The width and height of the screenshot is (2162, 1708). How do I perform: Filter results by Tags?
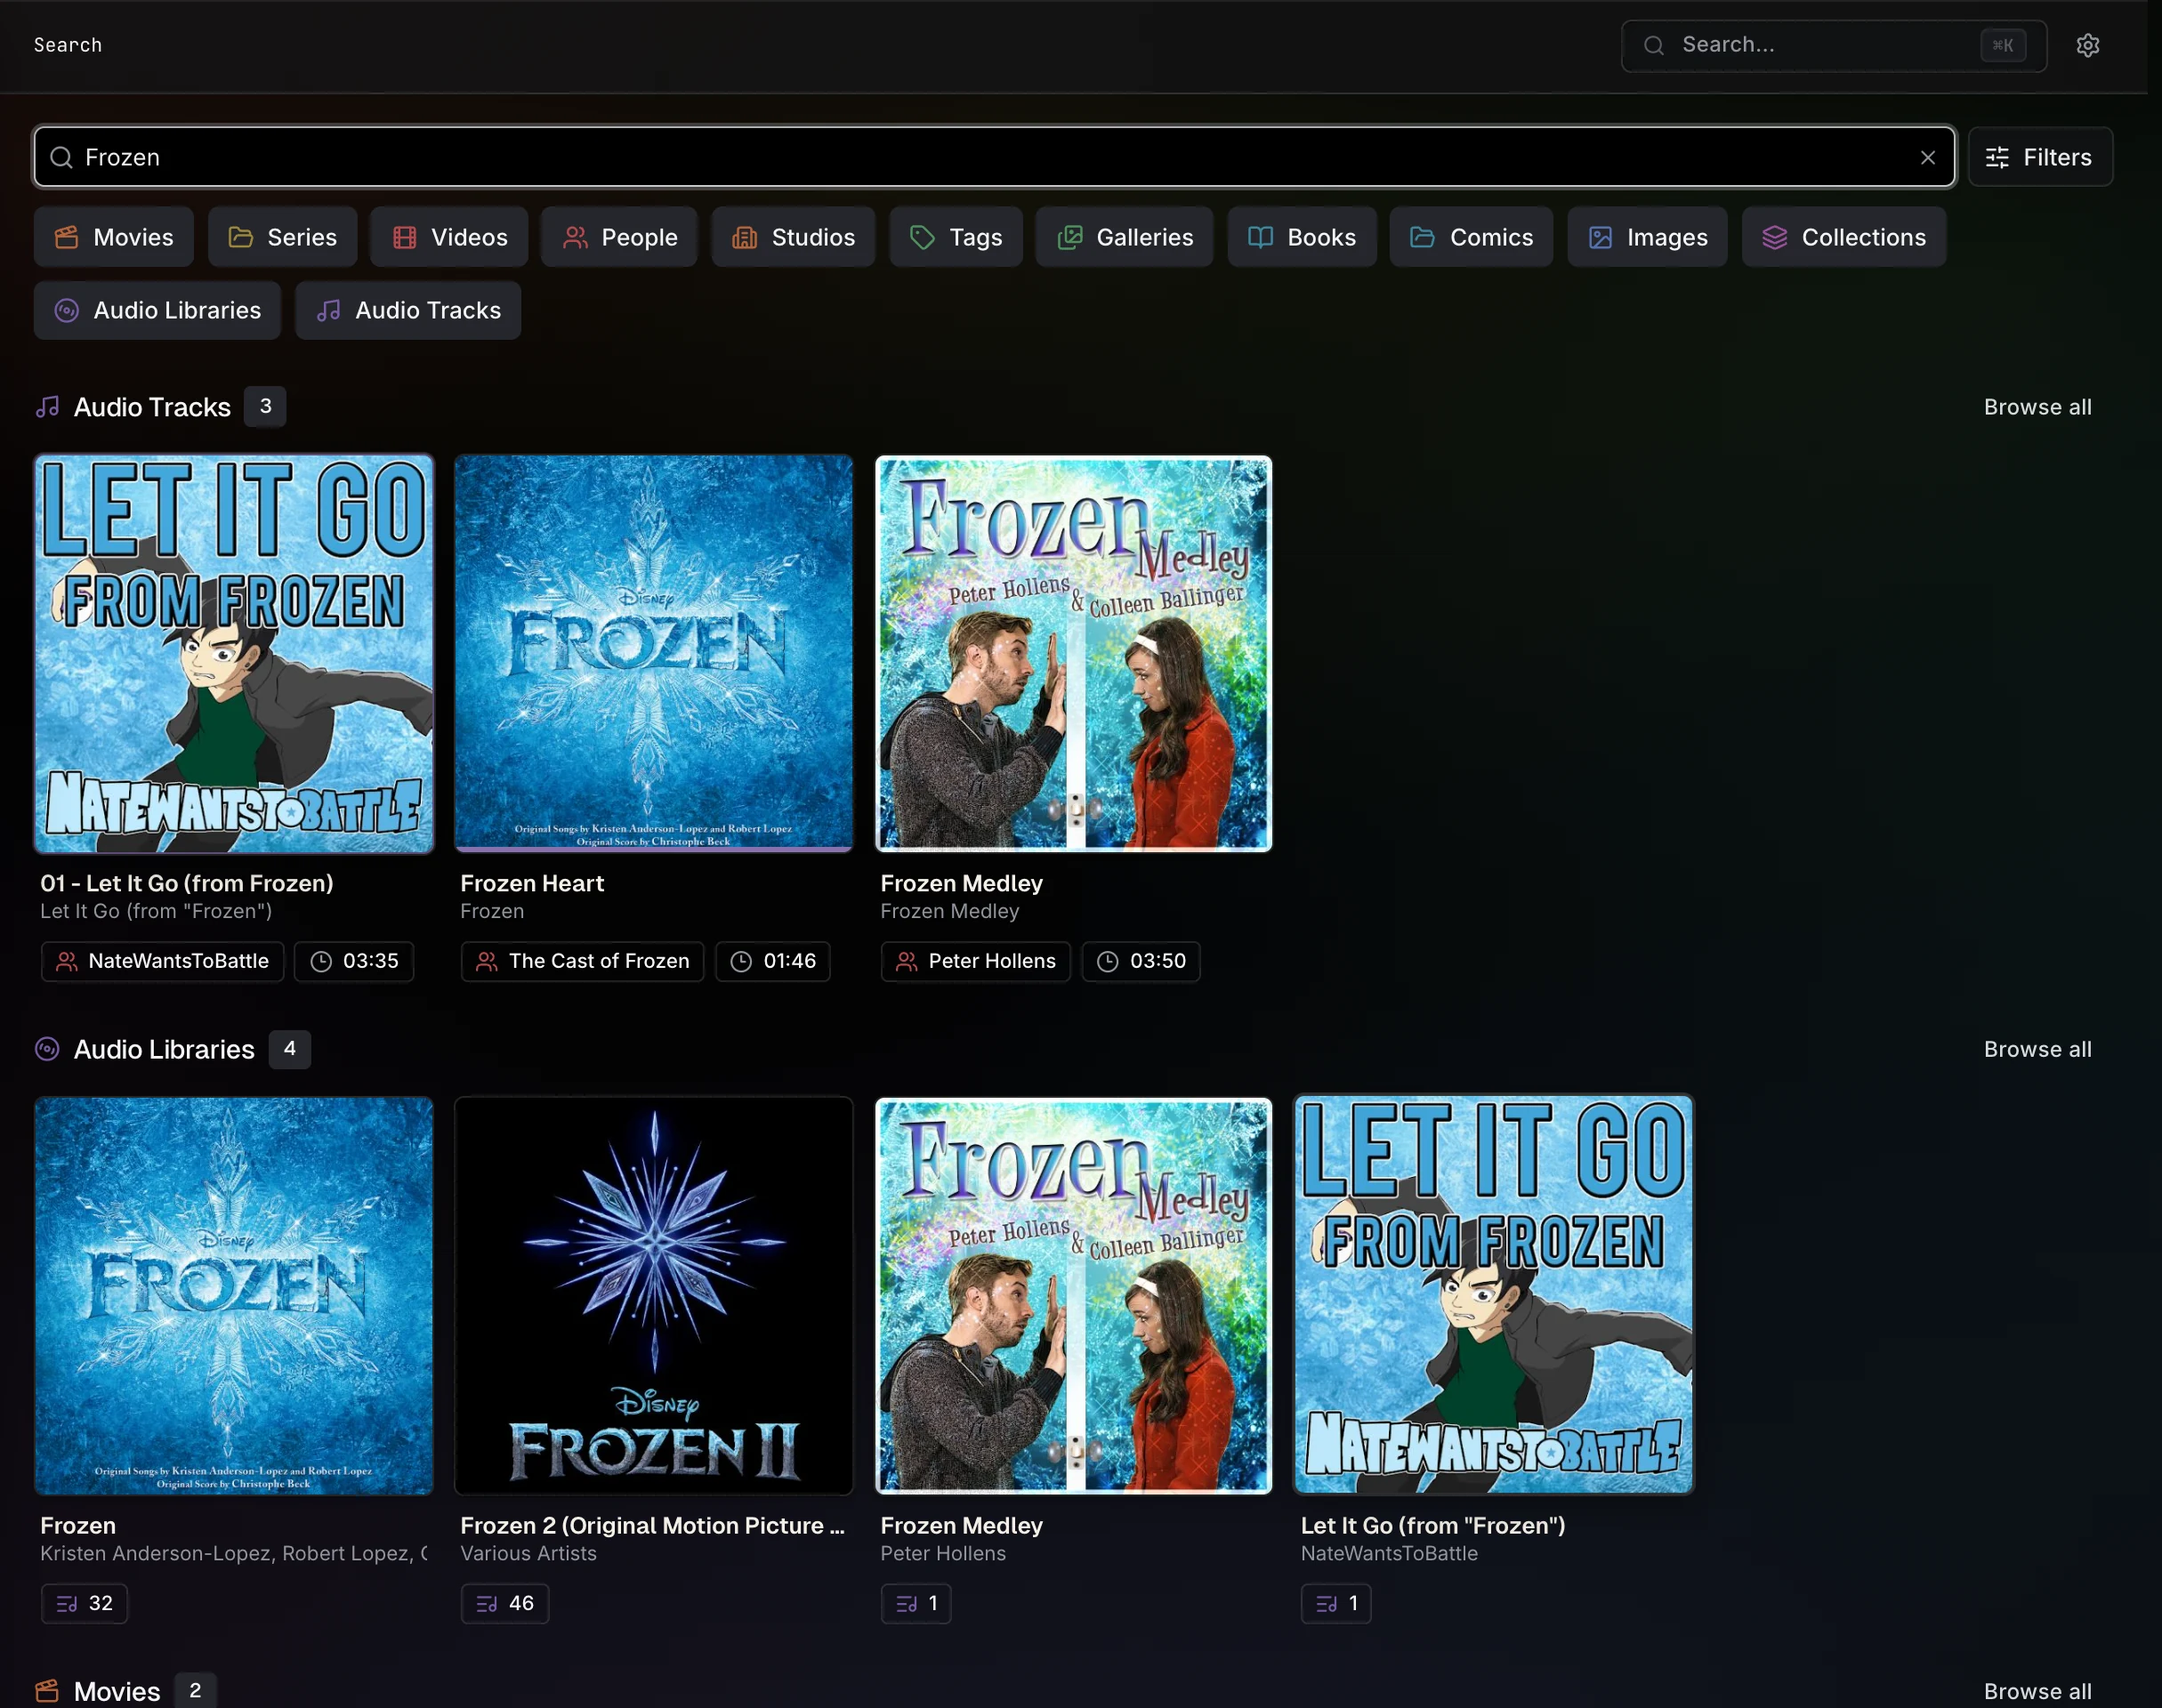956,237
